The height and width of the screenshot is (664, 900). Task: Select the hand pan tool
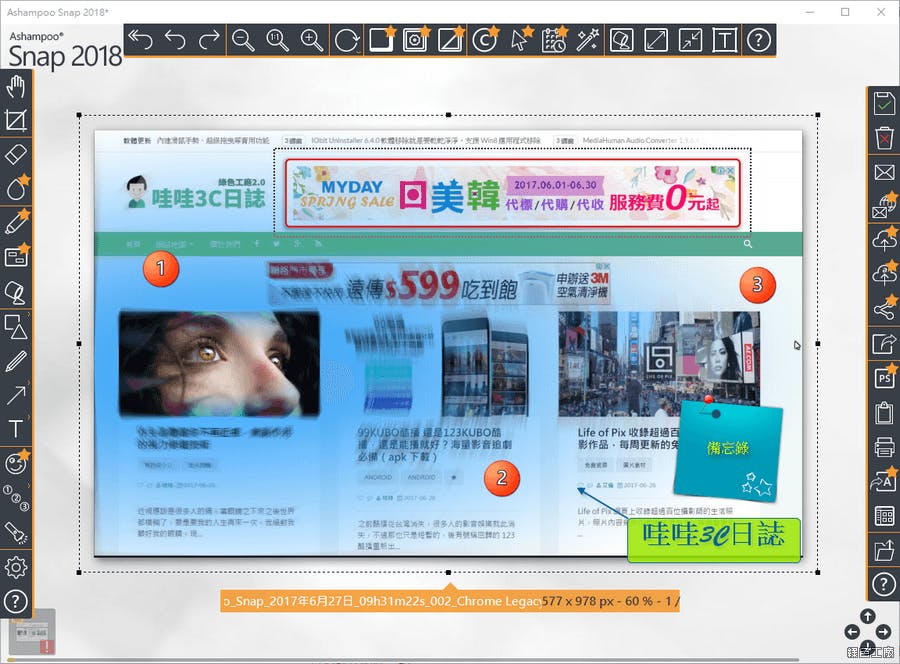point(15,87)
